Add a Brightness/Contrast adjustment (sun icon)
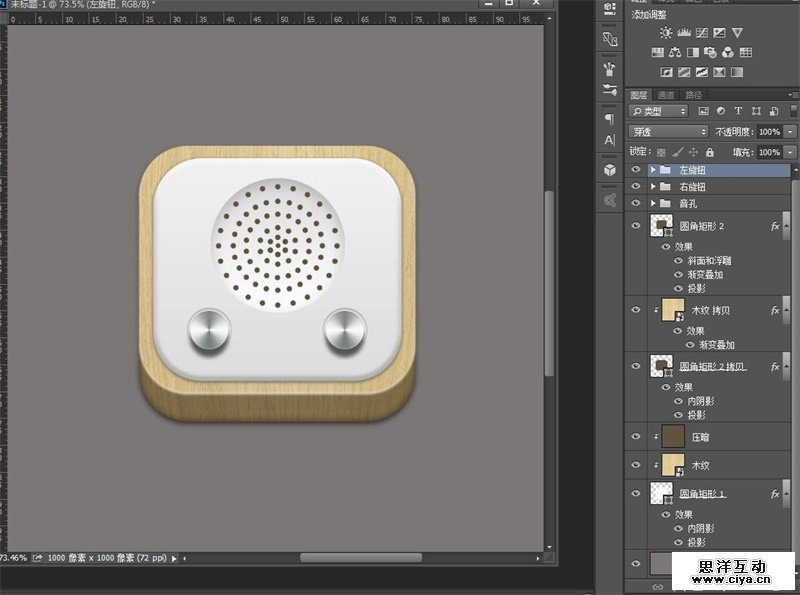800x595 pixels. click(x=666, y=33)
